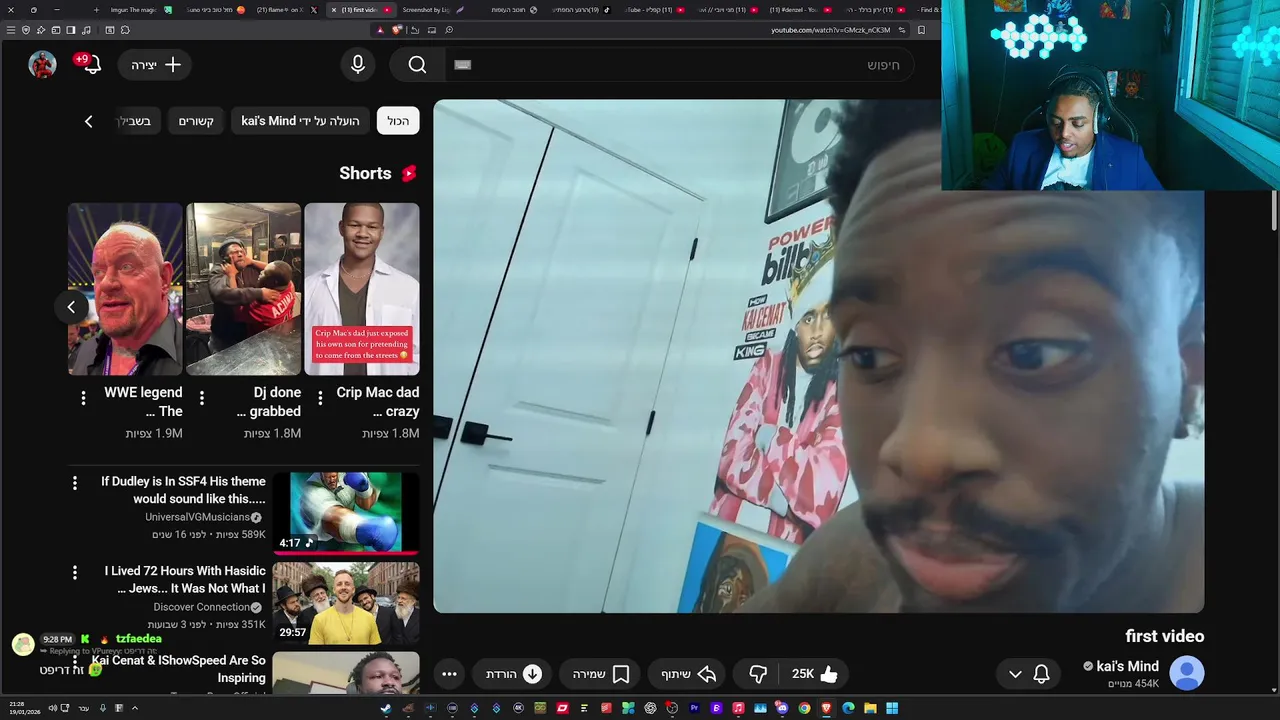
Task: Switch to the 'first video' YouTube tab
Action: pos(362,10)
